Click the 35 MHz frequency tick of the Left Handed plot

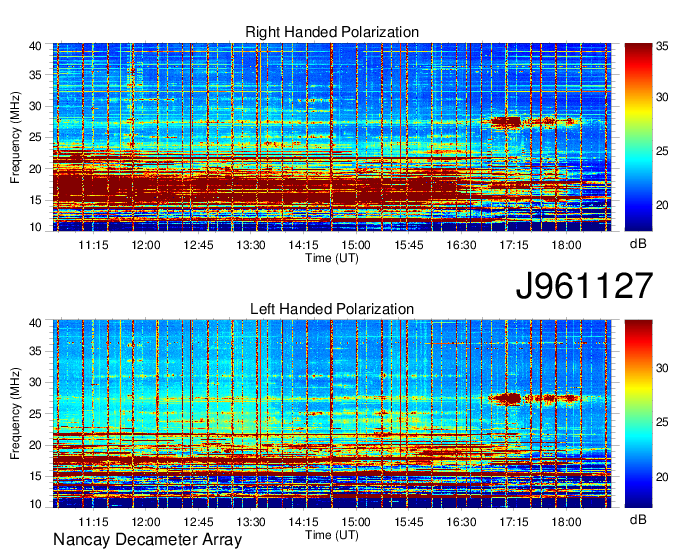click(35, 351)
